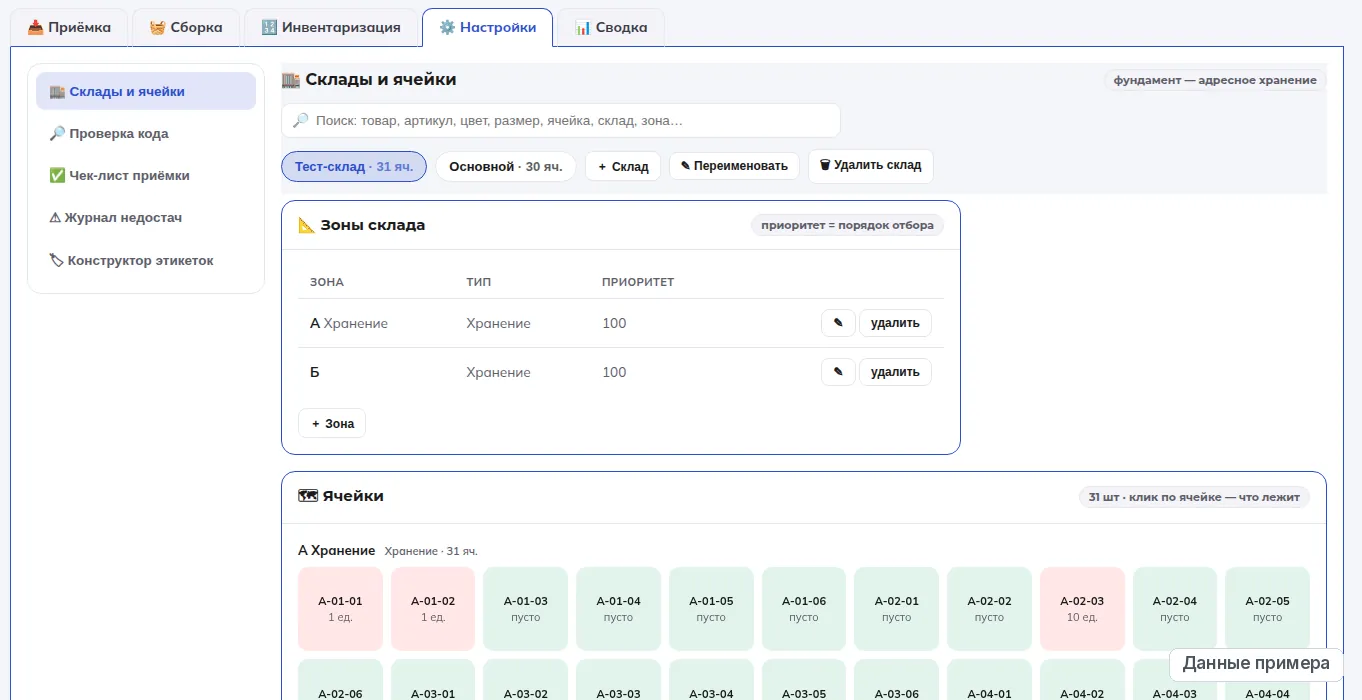Viewport: 1362px width, 700px height.
Task: Click the 31 шт cells hint badge
Action: 1194,496
